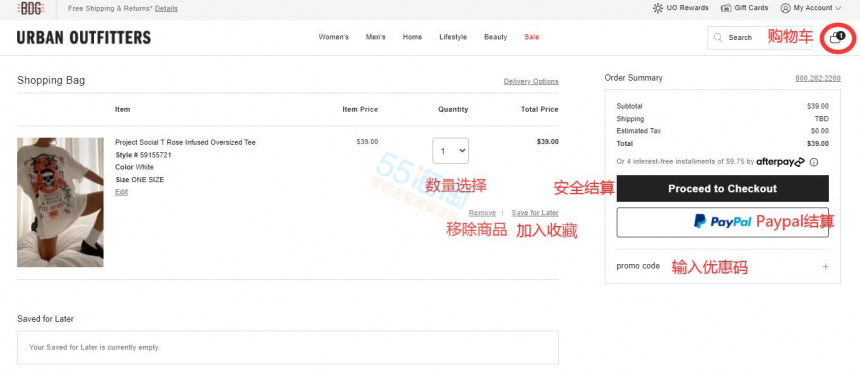Open Gift Cards icon link

726,8
